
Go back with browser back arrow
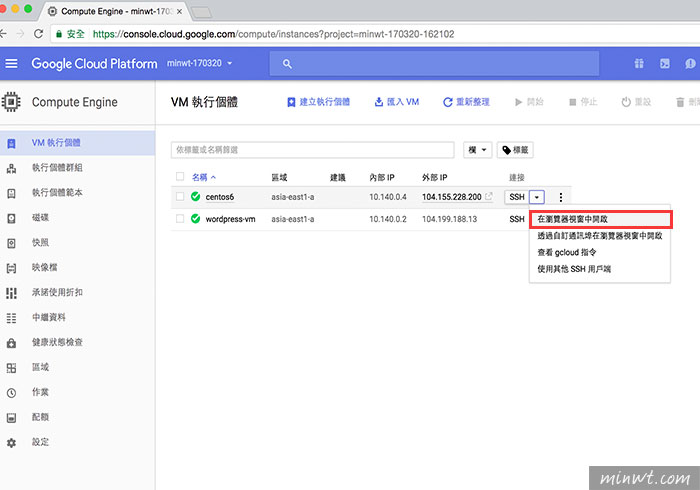point(4,34)
